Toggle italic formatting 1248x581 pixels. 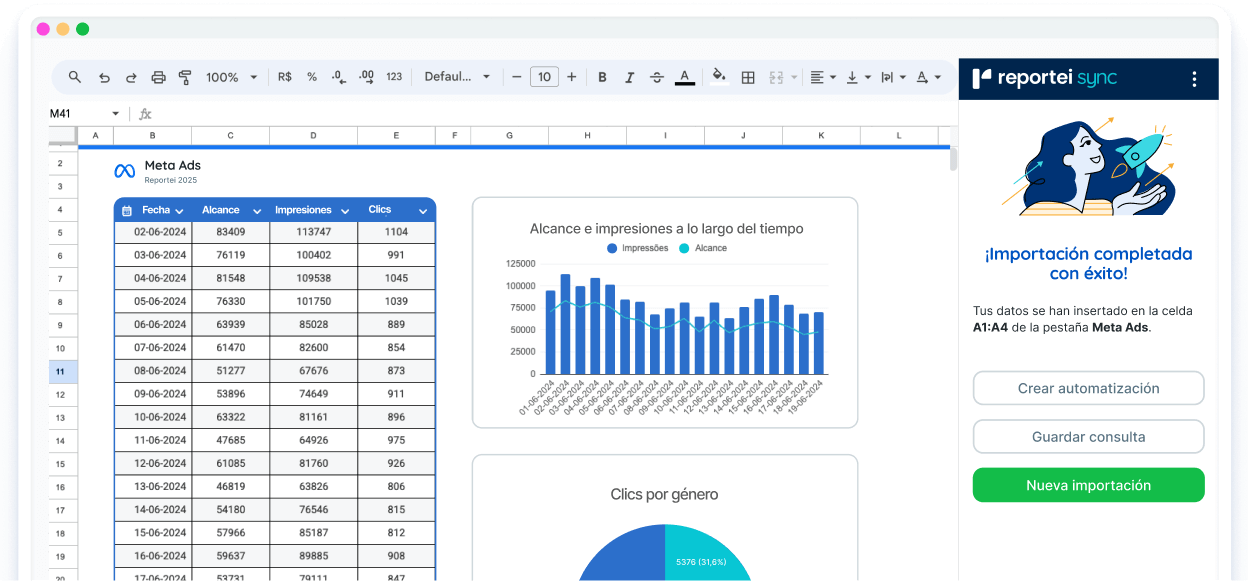(629, 77)
